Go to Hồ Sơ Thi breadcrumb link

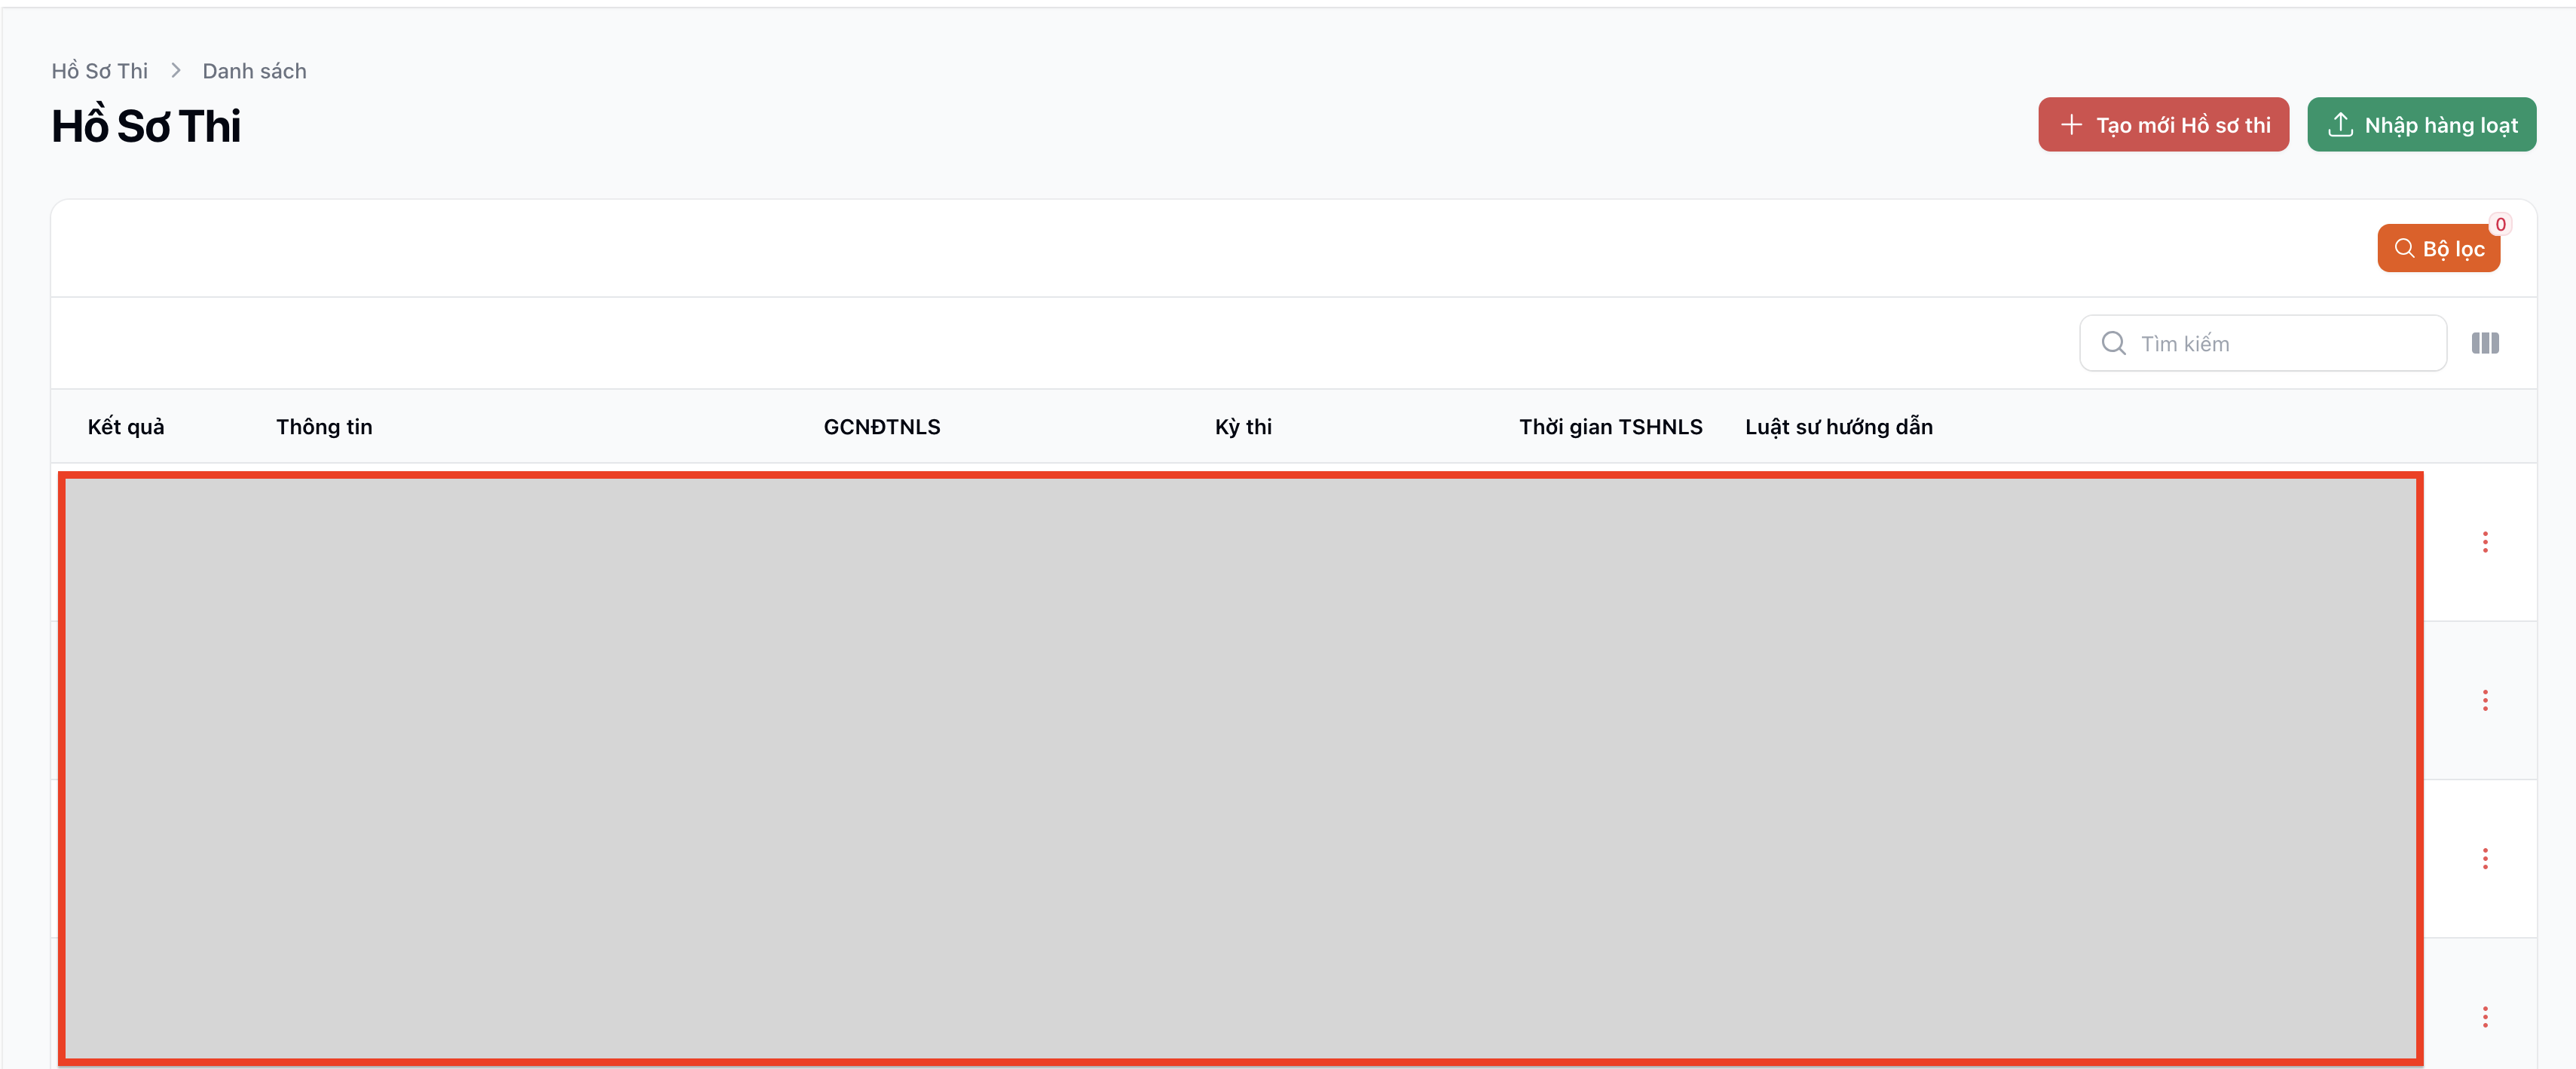(99, 71)
